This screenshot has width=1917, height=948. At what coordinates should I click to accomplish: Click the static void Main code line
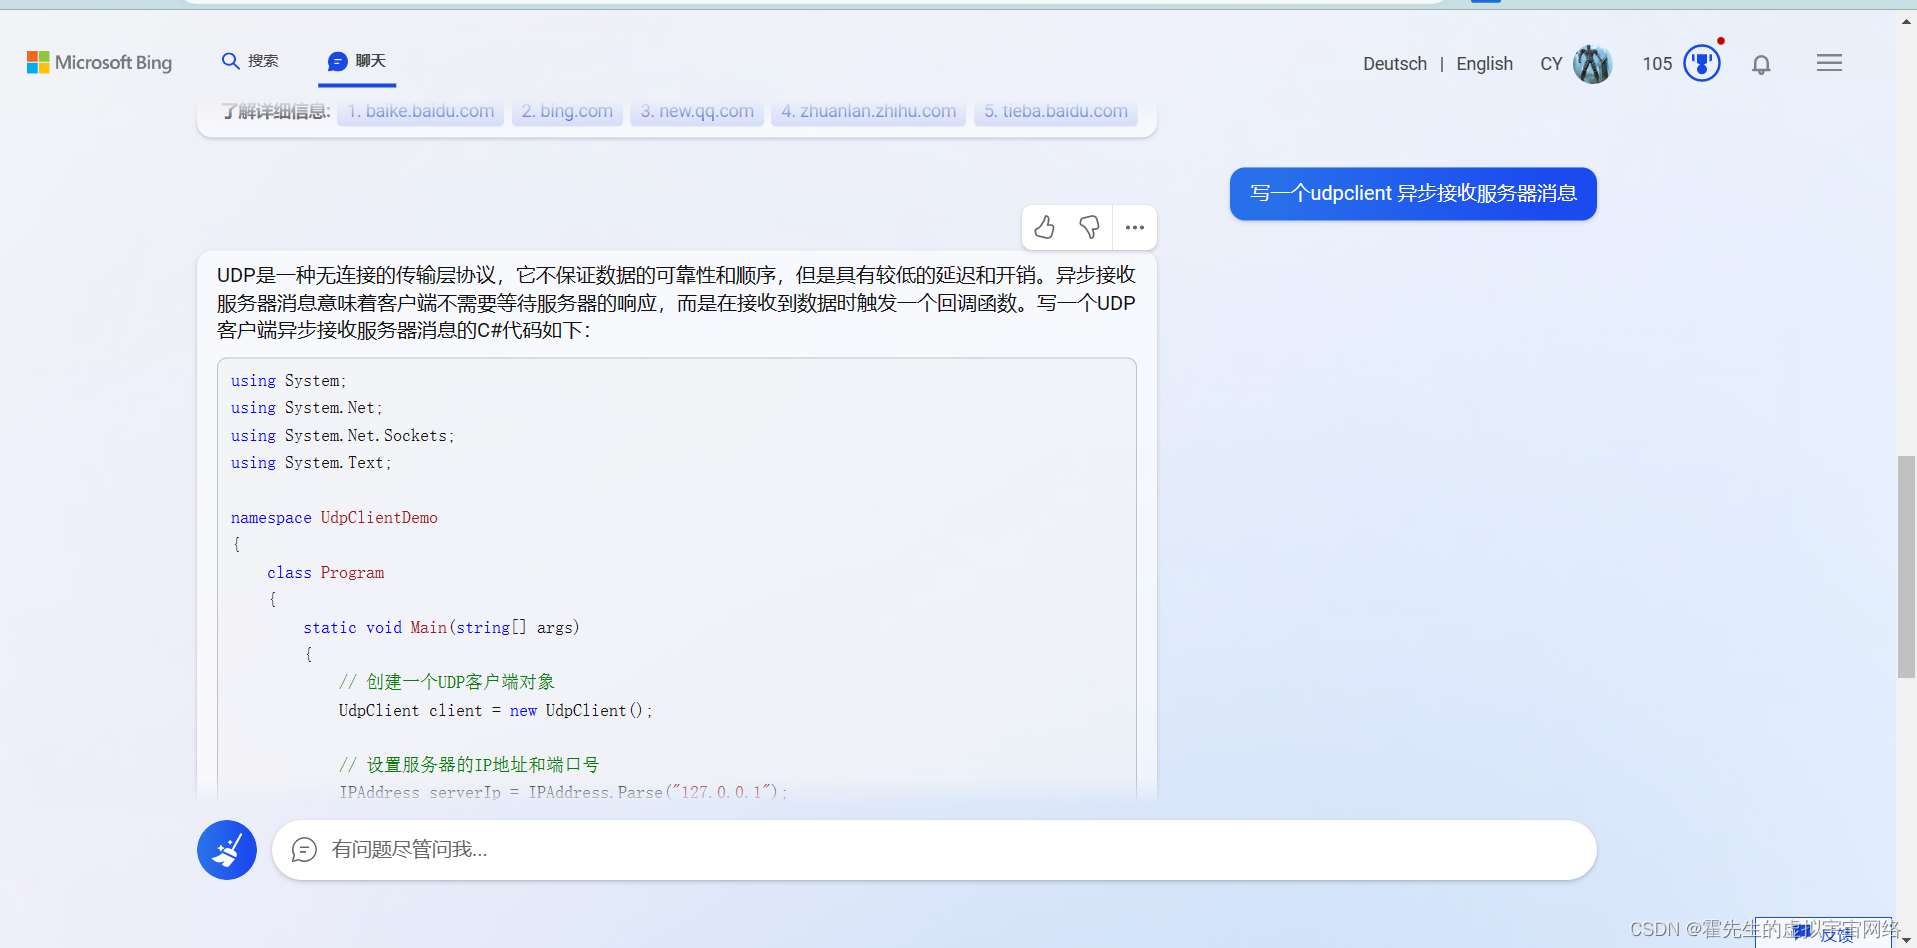pyautogui.click(x=441, y=628)
